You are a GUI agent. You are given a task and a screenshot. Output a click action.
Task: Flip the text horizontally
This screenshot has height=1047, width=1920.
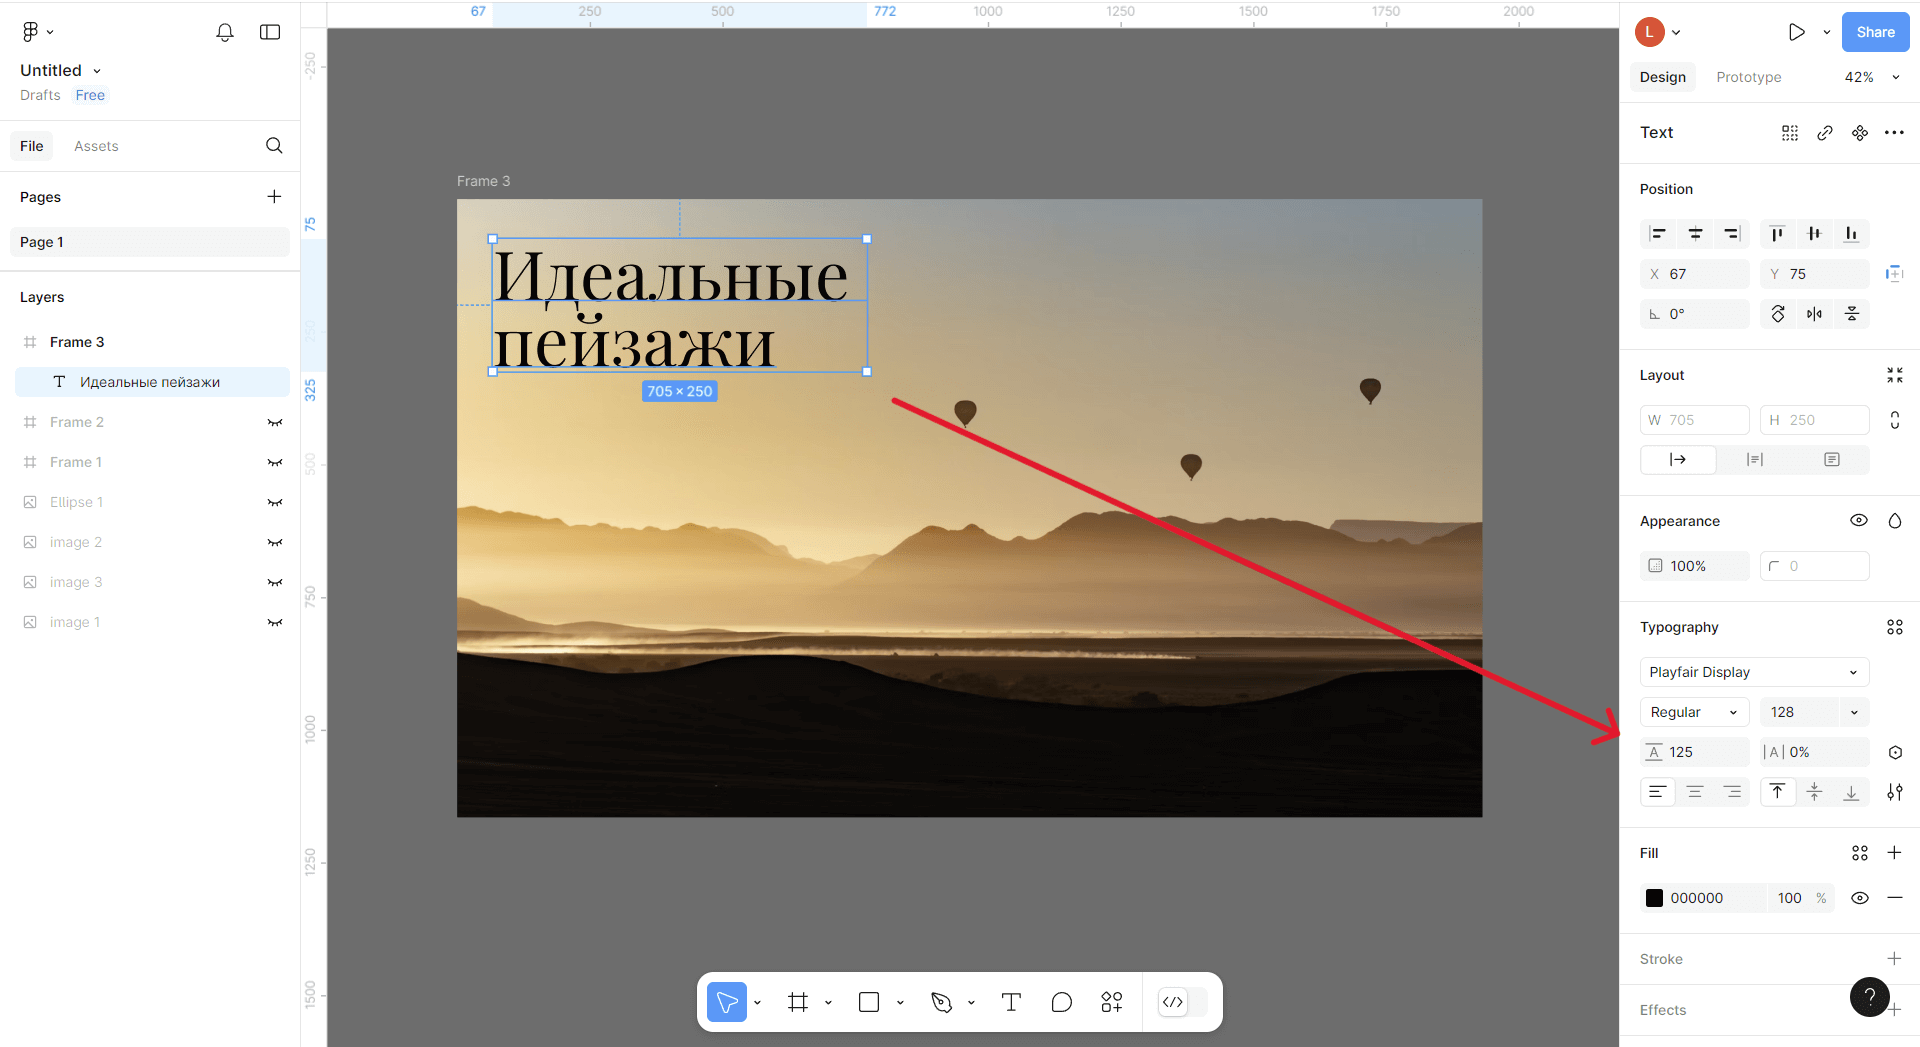point(1814,314)
